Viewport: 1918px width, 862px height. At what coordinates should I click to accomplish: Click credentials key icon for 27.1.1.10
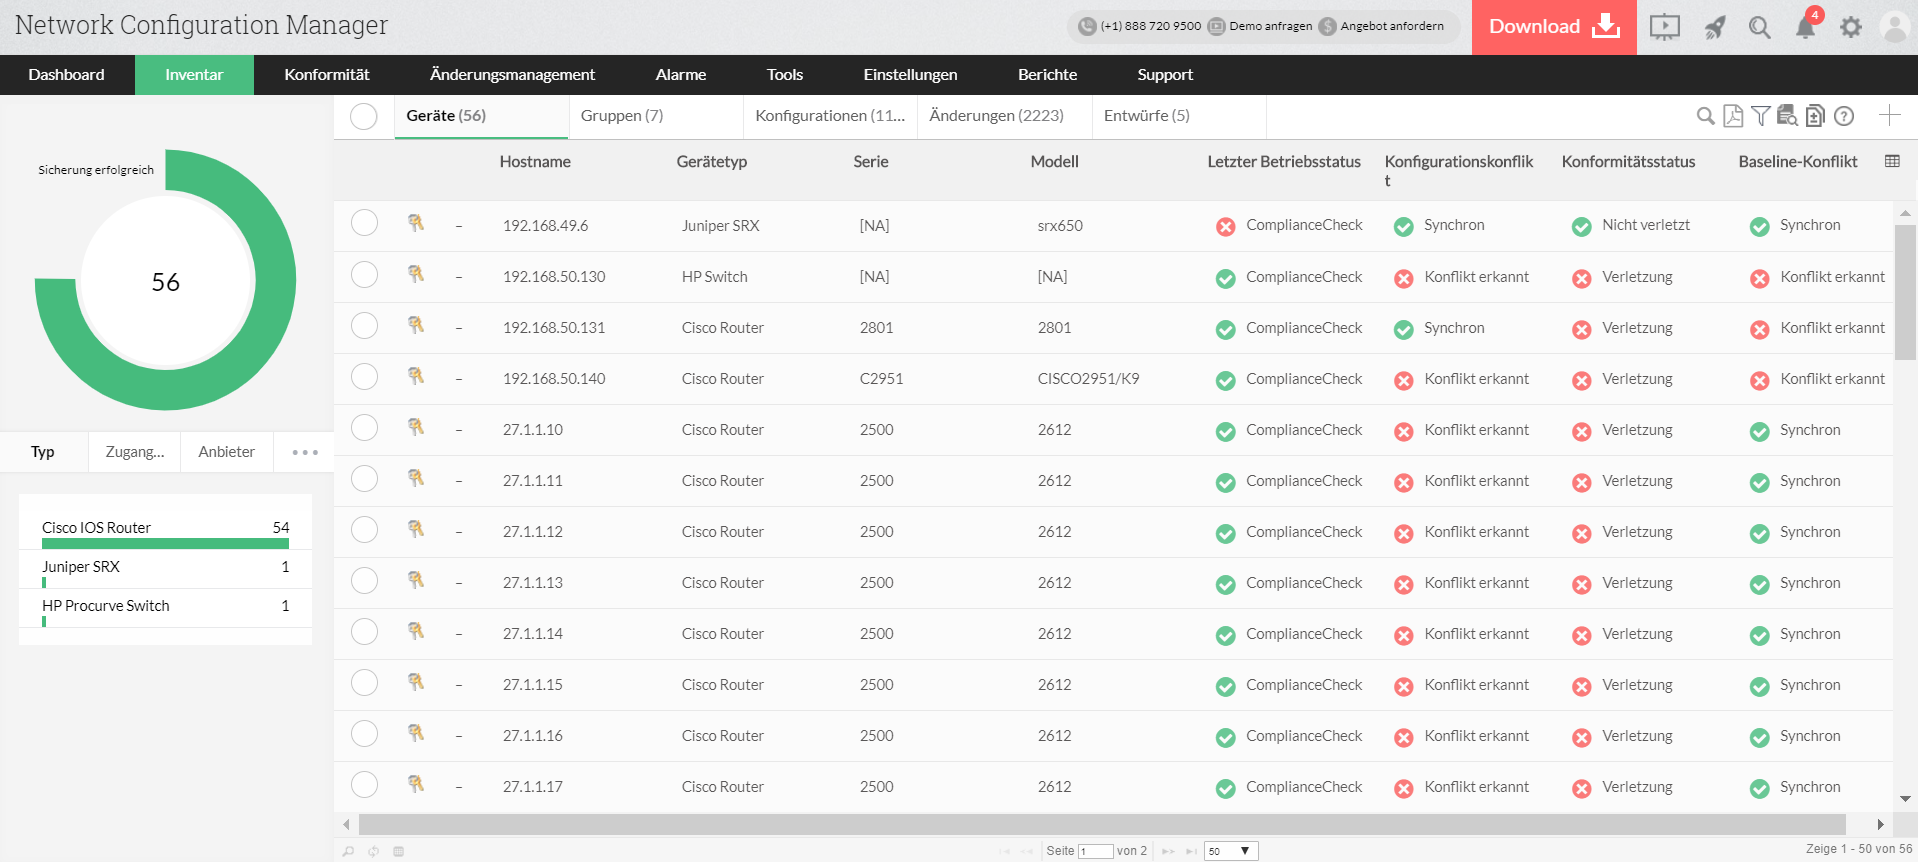point(416,427)
